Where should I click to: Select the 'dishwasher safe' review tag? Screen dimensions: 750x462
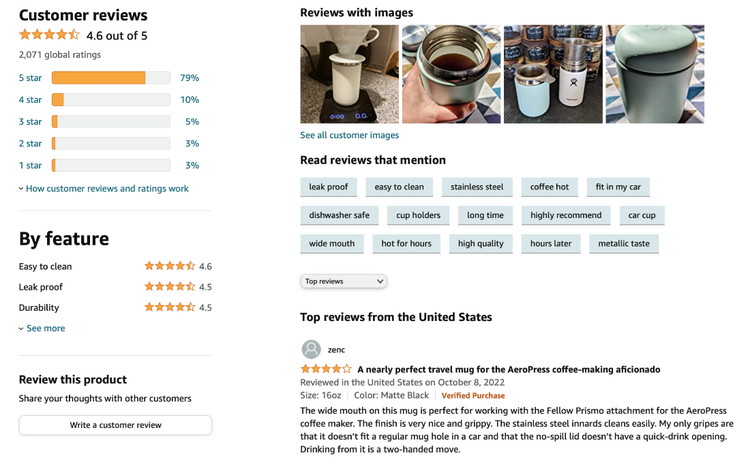pyautogui.click(x=339, y=215)
